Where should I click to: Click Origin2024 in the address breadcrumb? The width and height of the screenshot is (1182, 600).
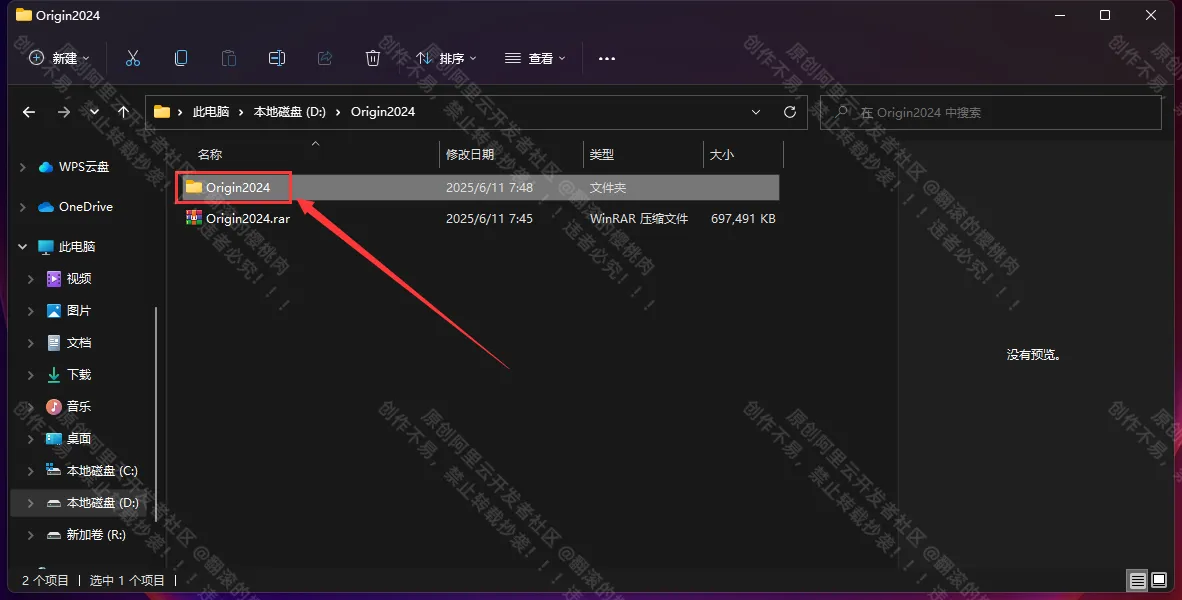(383, 112)
